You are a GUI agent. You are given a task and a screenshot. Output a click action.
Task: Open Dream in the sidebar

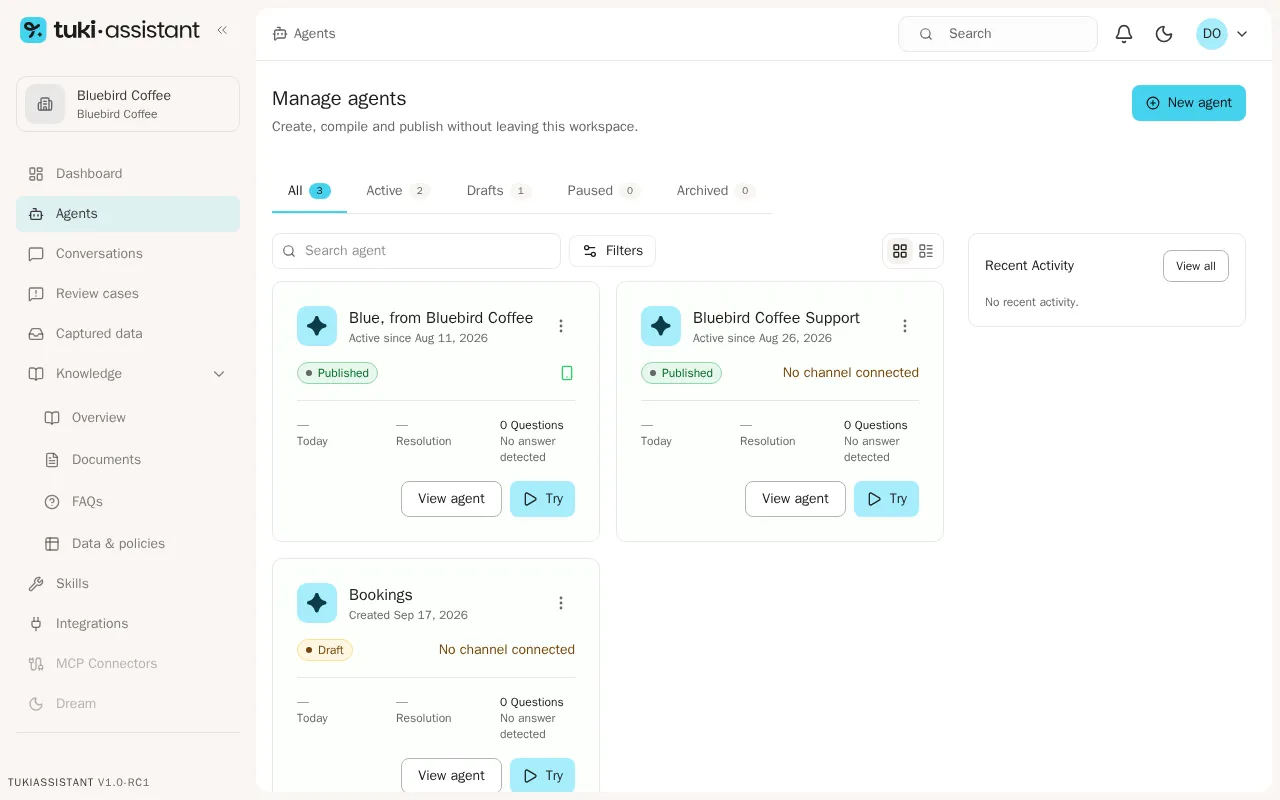(x=128, y=704)
